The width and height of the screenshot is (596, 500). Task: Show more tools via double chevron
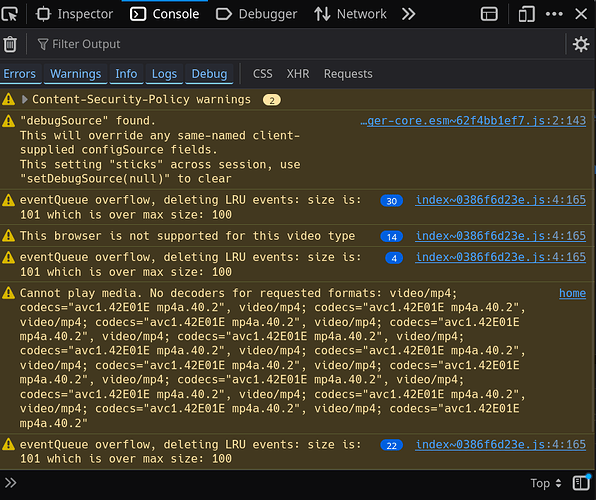point(409,14)
